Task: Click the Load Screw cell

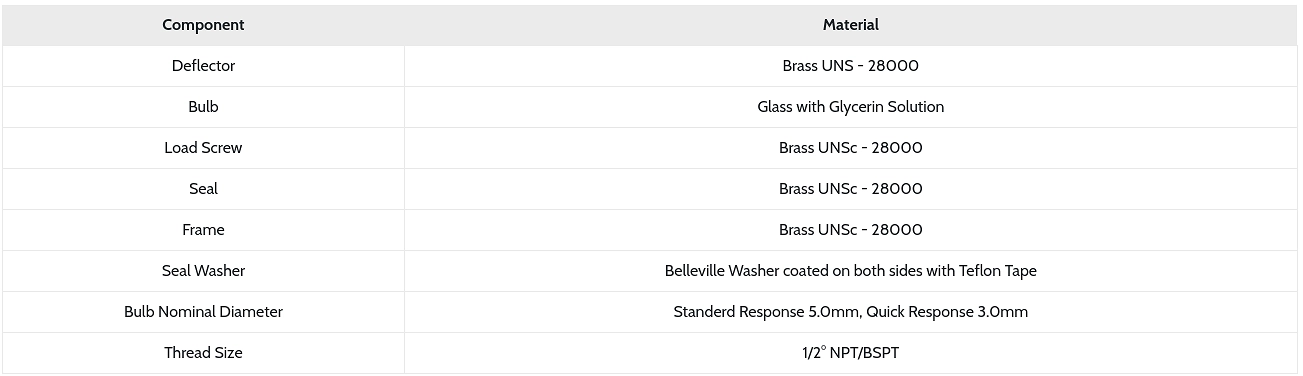Action: (x=203, y=148)
